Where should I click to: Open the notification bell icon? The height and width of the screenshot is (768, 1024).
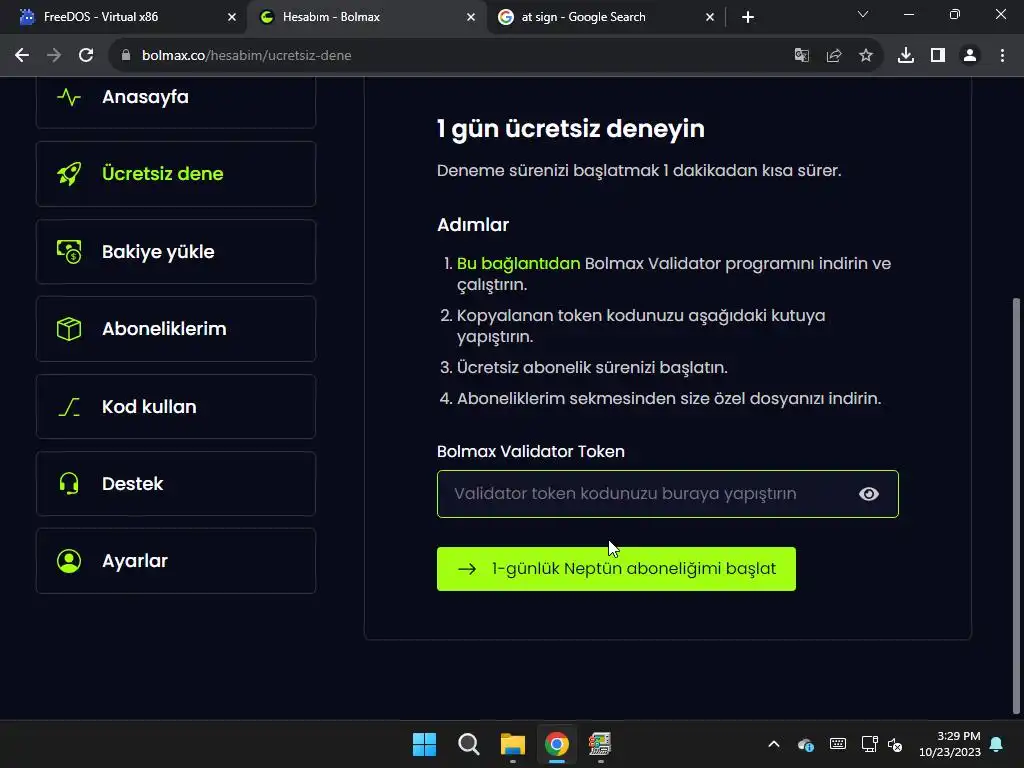click(x=997, y=744)
